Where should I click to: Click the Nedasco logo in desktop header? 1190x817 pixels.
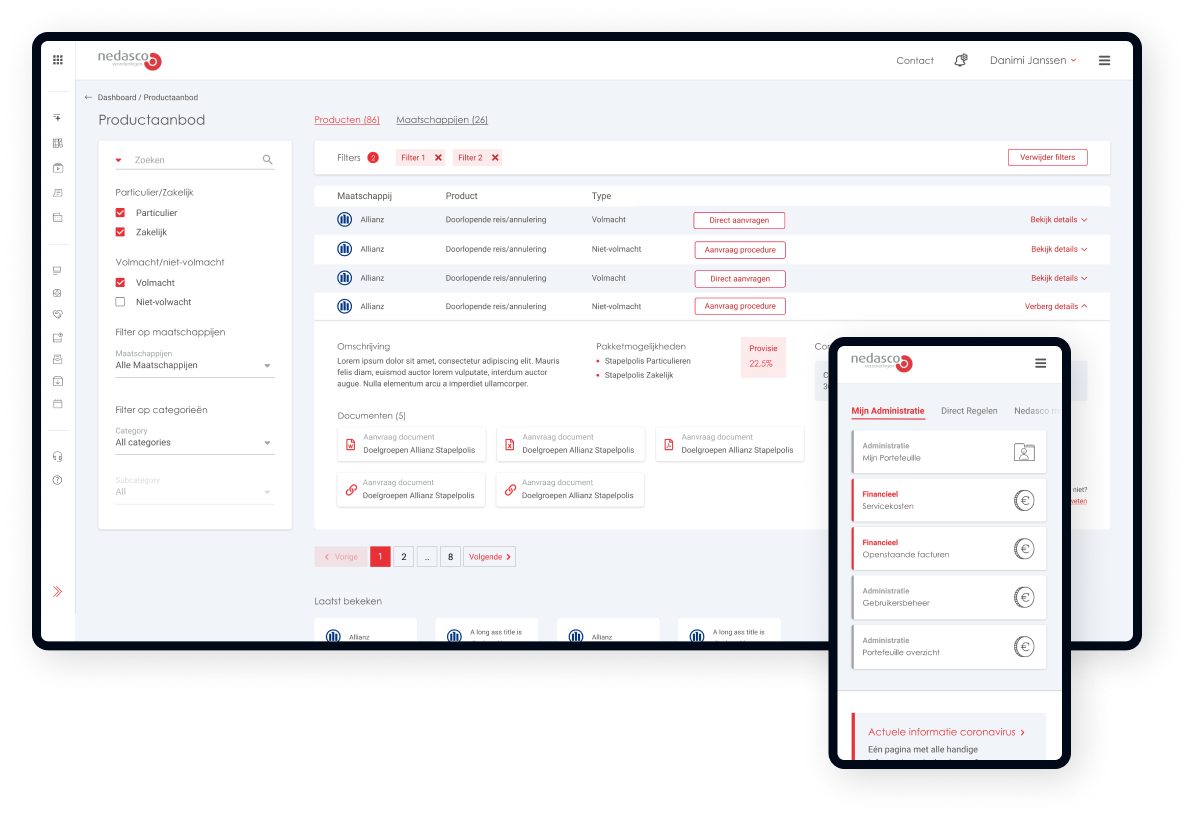tap(130, 59)
